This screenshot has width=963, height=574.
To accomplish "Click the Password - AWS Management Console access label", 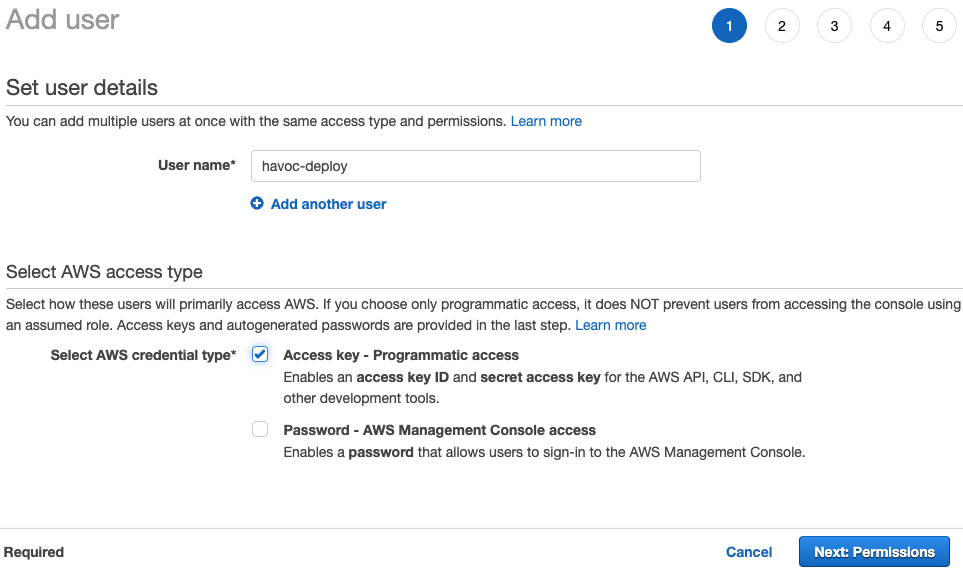I will pos(439,430).
